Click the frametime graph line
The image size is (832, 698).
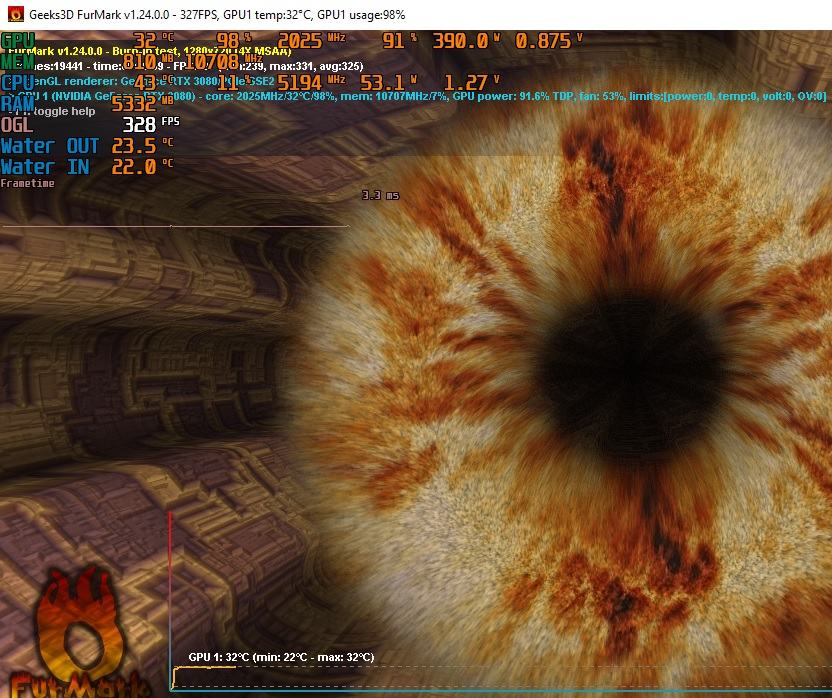pos(175,226)
